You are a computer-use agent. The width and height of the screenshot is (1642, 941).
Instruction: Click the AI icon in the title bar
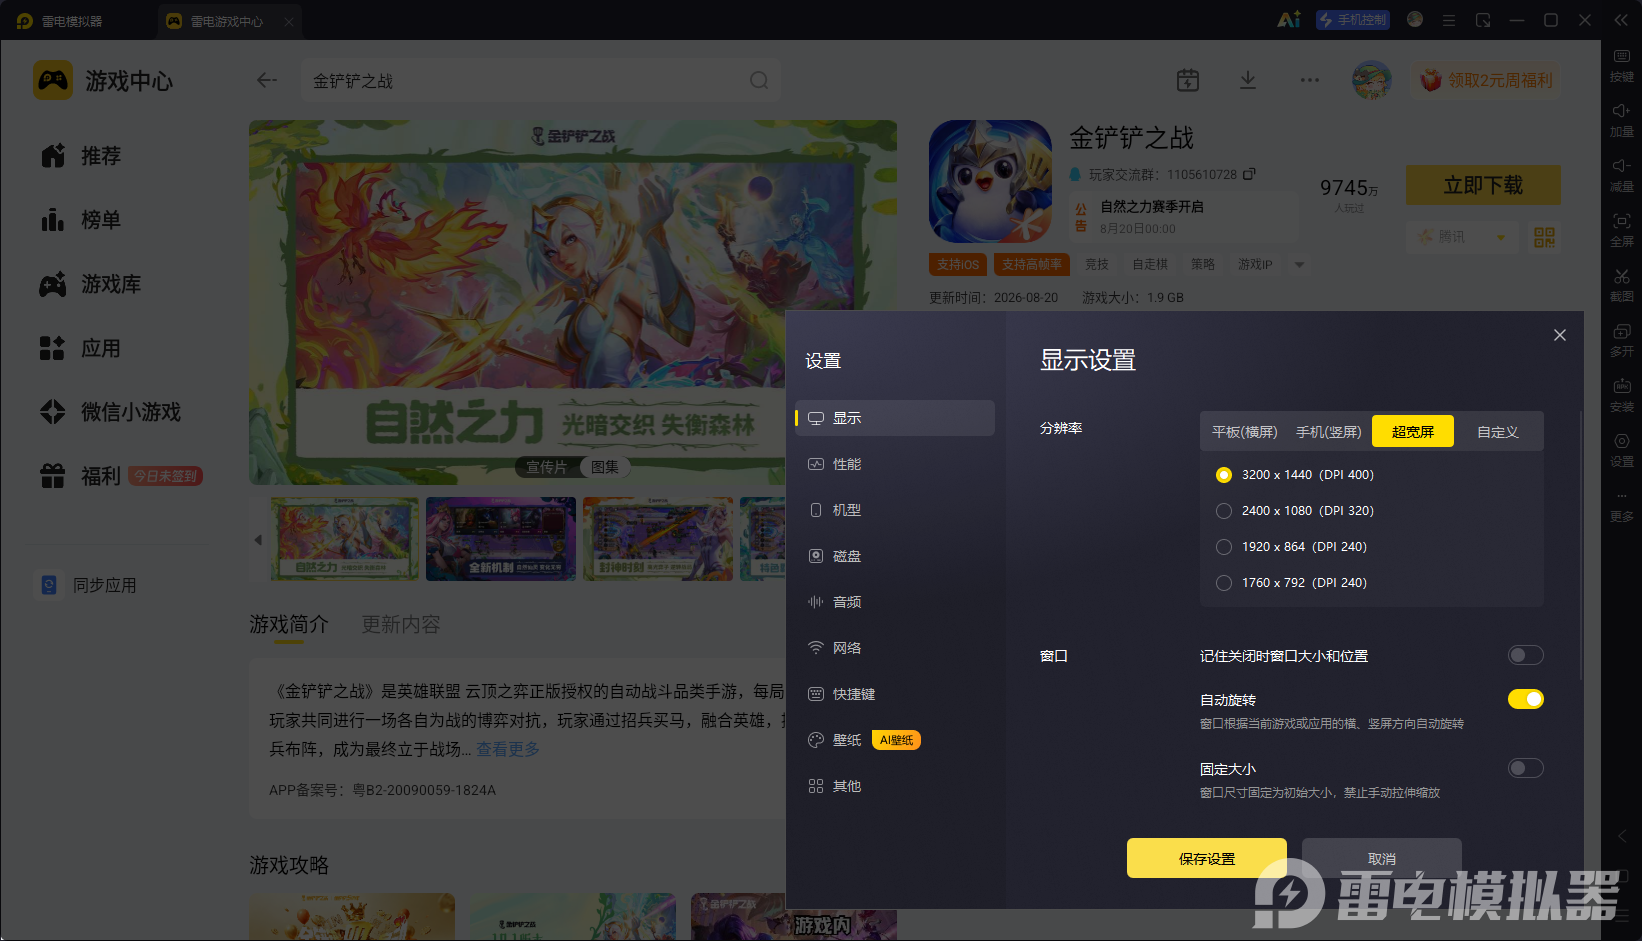(1289, 20)
